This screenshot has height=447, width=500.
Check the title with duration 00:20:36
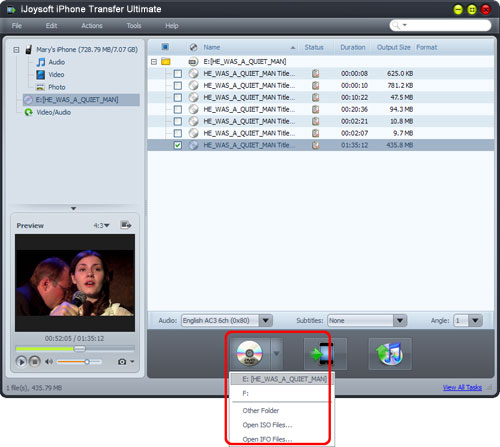pos(178,109)
